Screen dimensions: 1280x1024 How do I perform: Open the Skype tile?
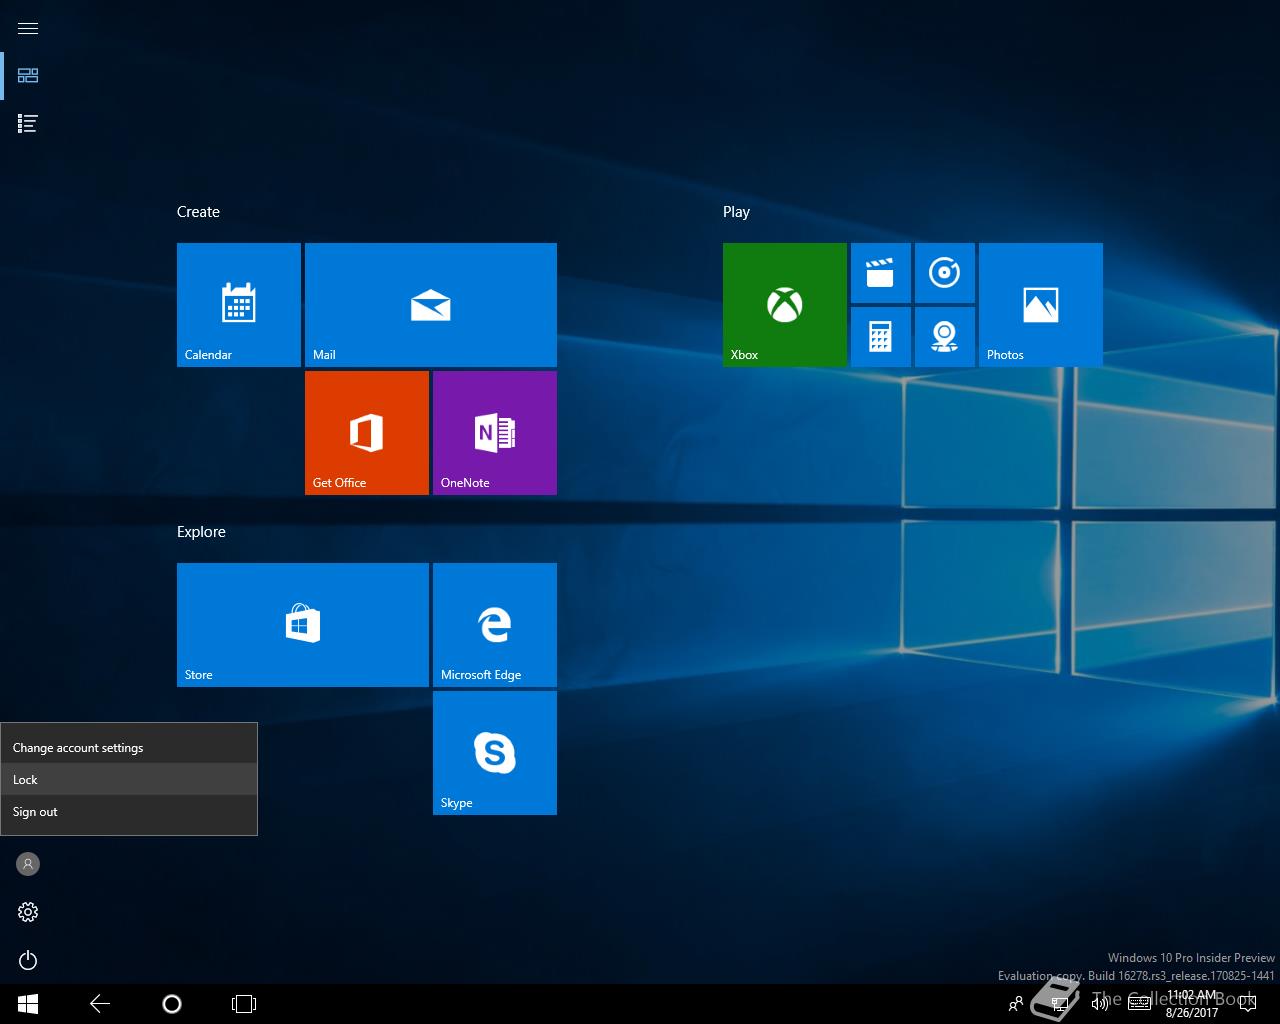click(495, 753)
